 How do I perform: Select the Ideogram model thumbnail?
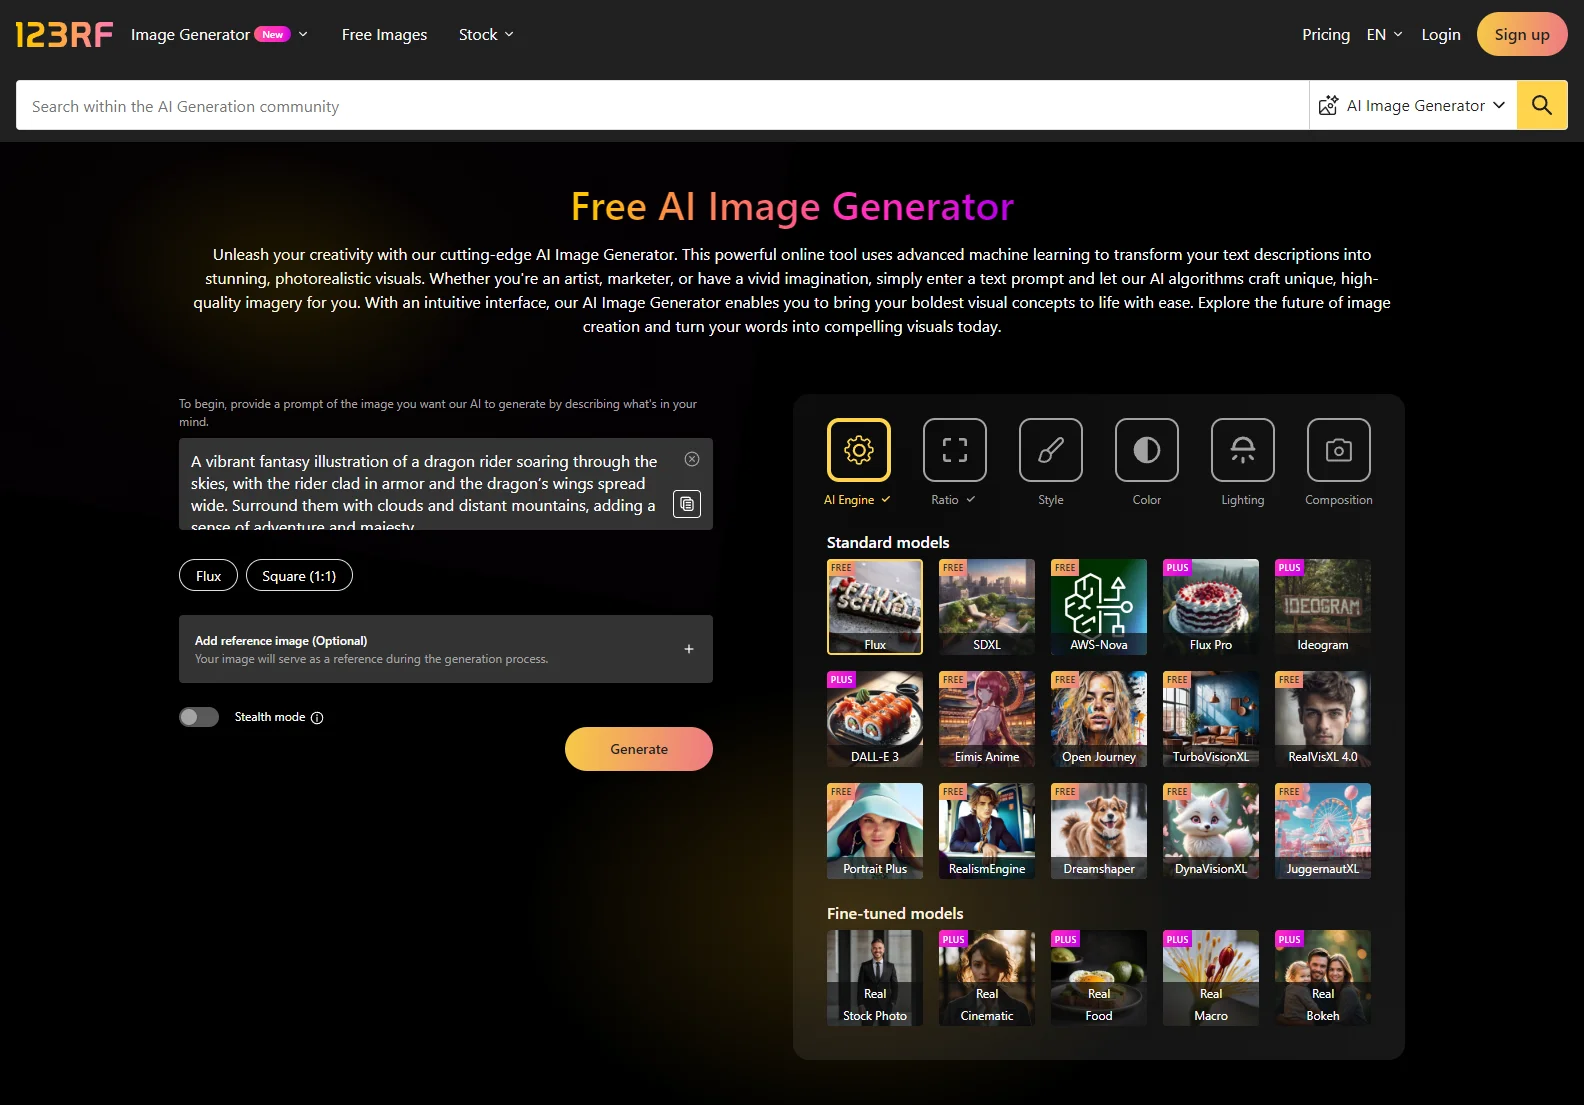pyautogui.click(x=1323, y=607)
